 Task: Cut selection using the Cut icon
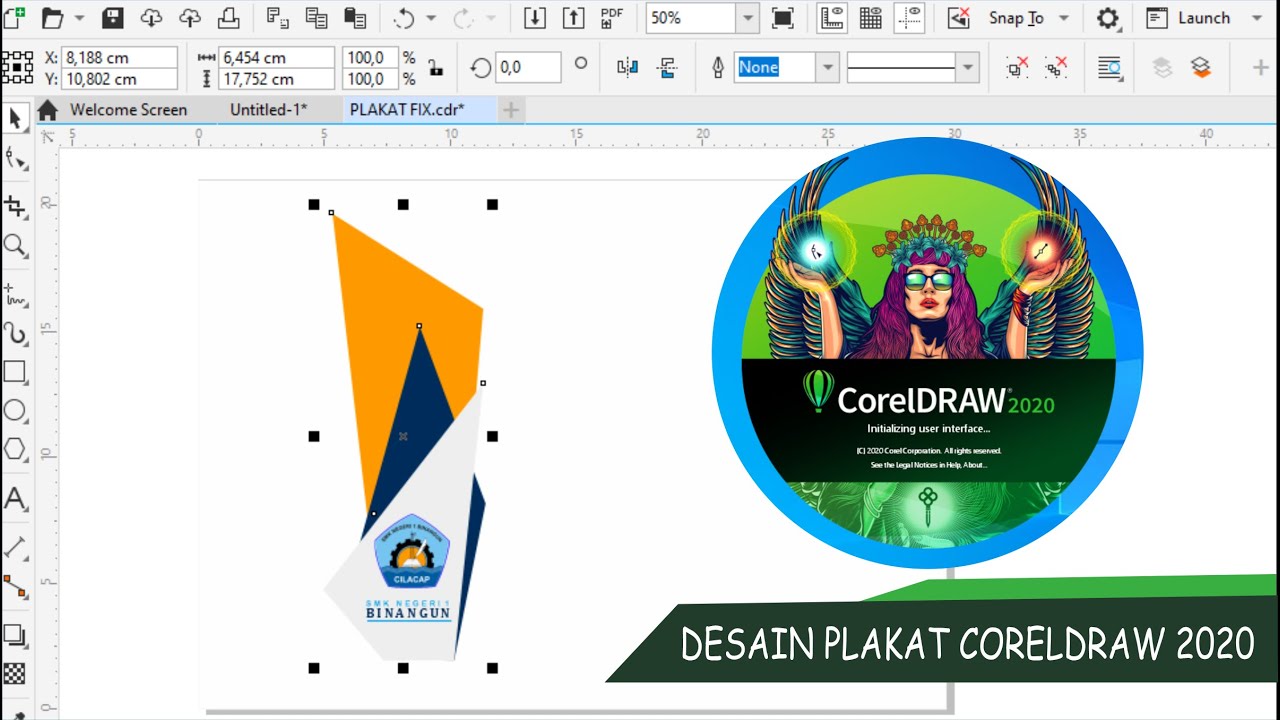[279, 18]
